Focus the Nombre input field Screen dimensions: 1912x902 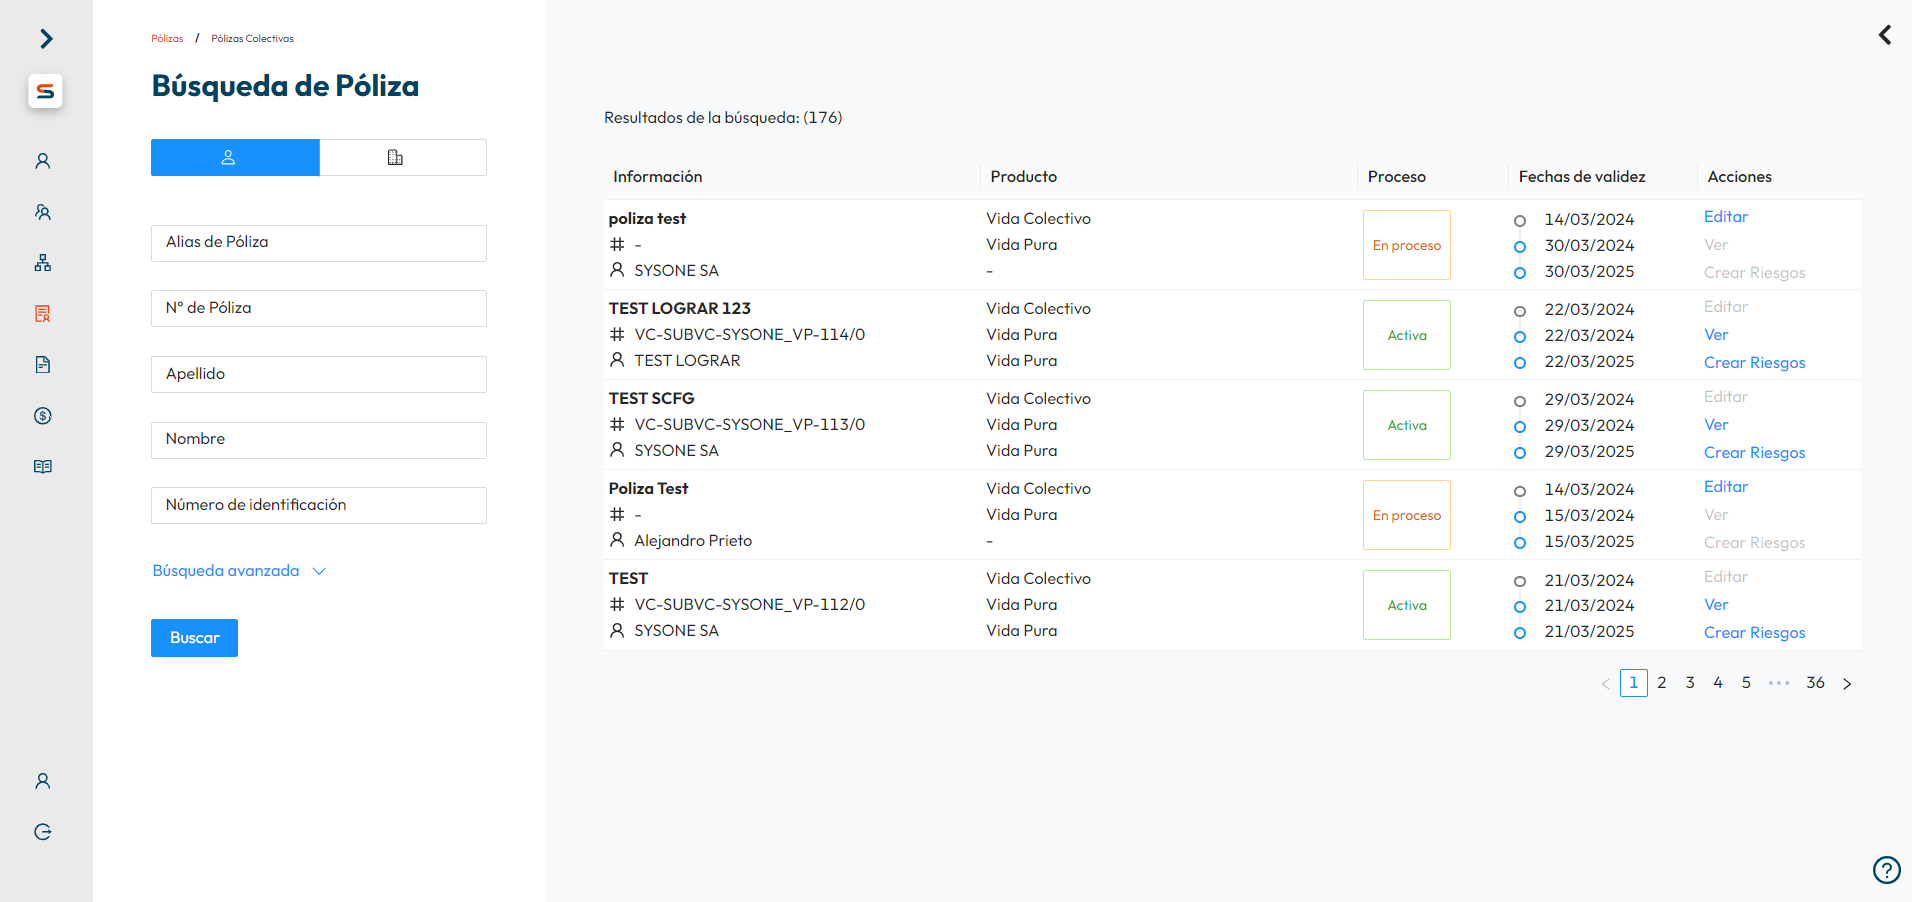(x=319, y=440)
